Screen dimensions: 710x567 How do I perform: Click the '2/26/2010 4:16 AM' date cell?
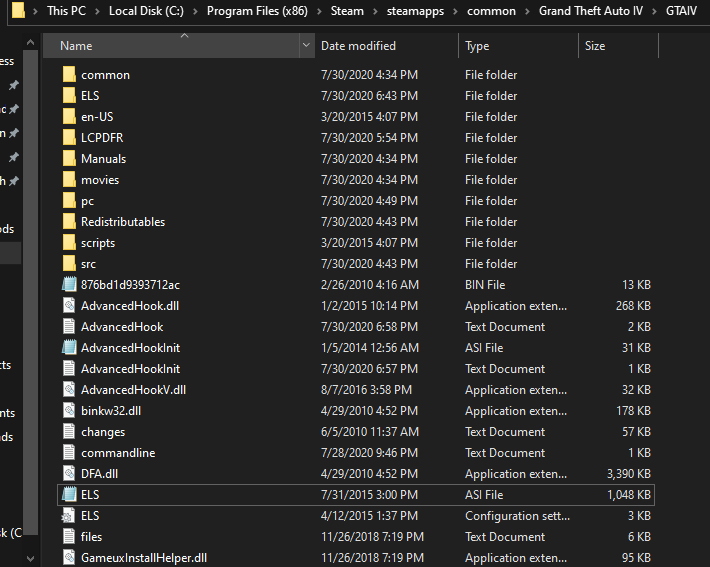370,284
